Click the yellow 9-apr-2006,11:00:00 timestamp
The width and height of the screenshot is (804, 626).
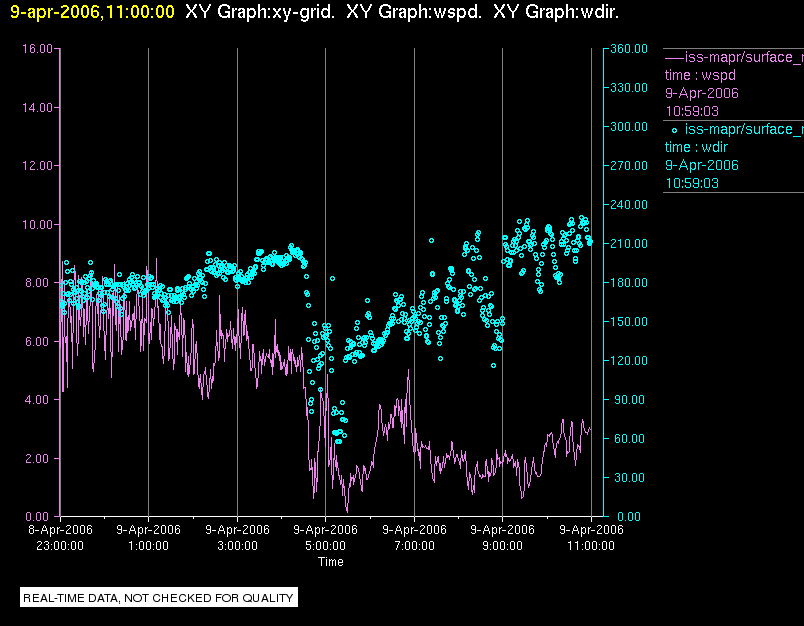(x=92, y=12)
